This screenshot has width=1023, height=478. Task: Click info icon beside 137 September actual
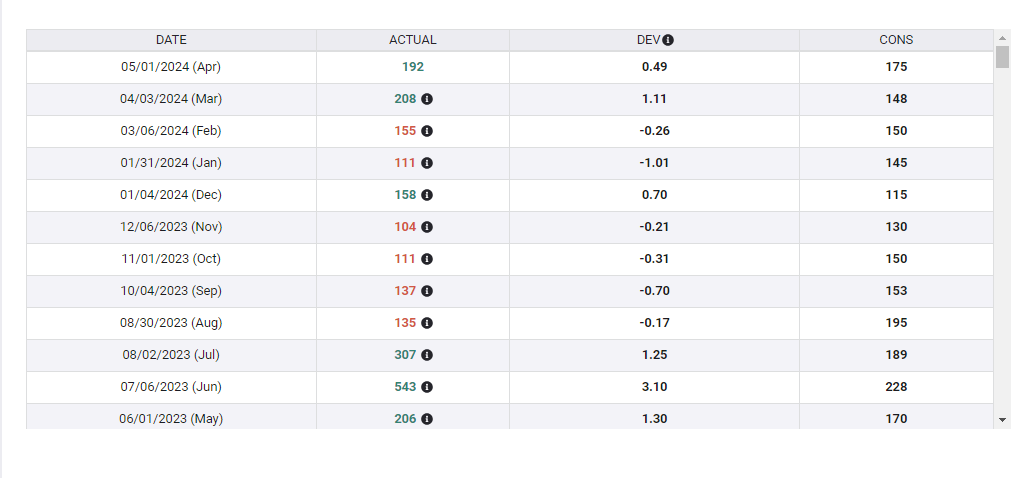pos(427,291)
